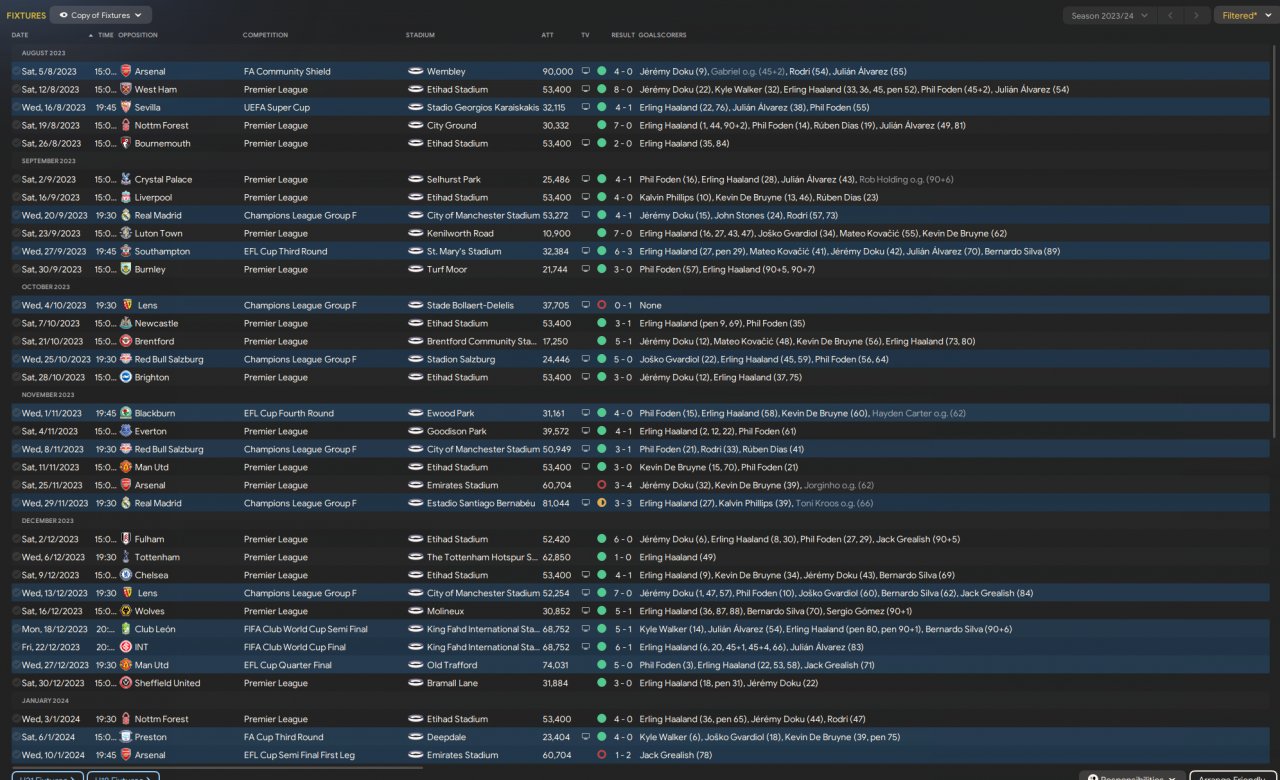Image resolution: width=1280 pixels, height=780 pixels.
Task: Click the draw indicator on the Real Madrid 3-3 row
Action: click(x=601, y=503)
